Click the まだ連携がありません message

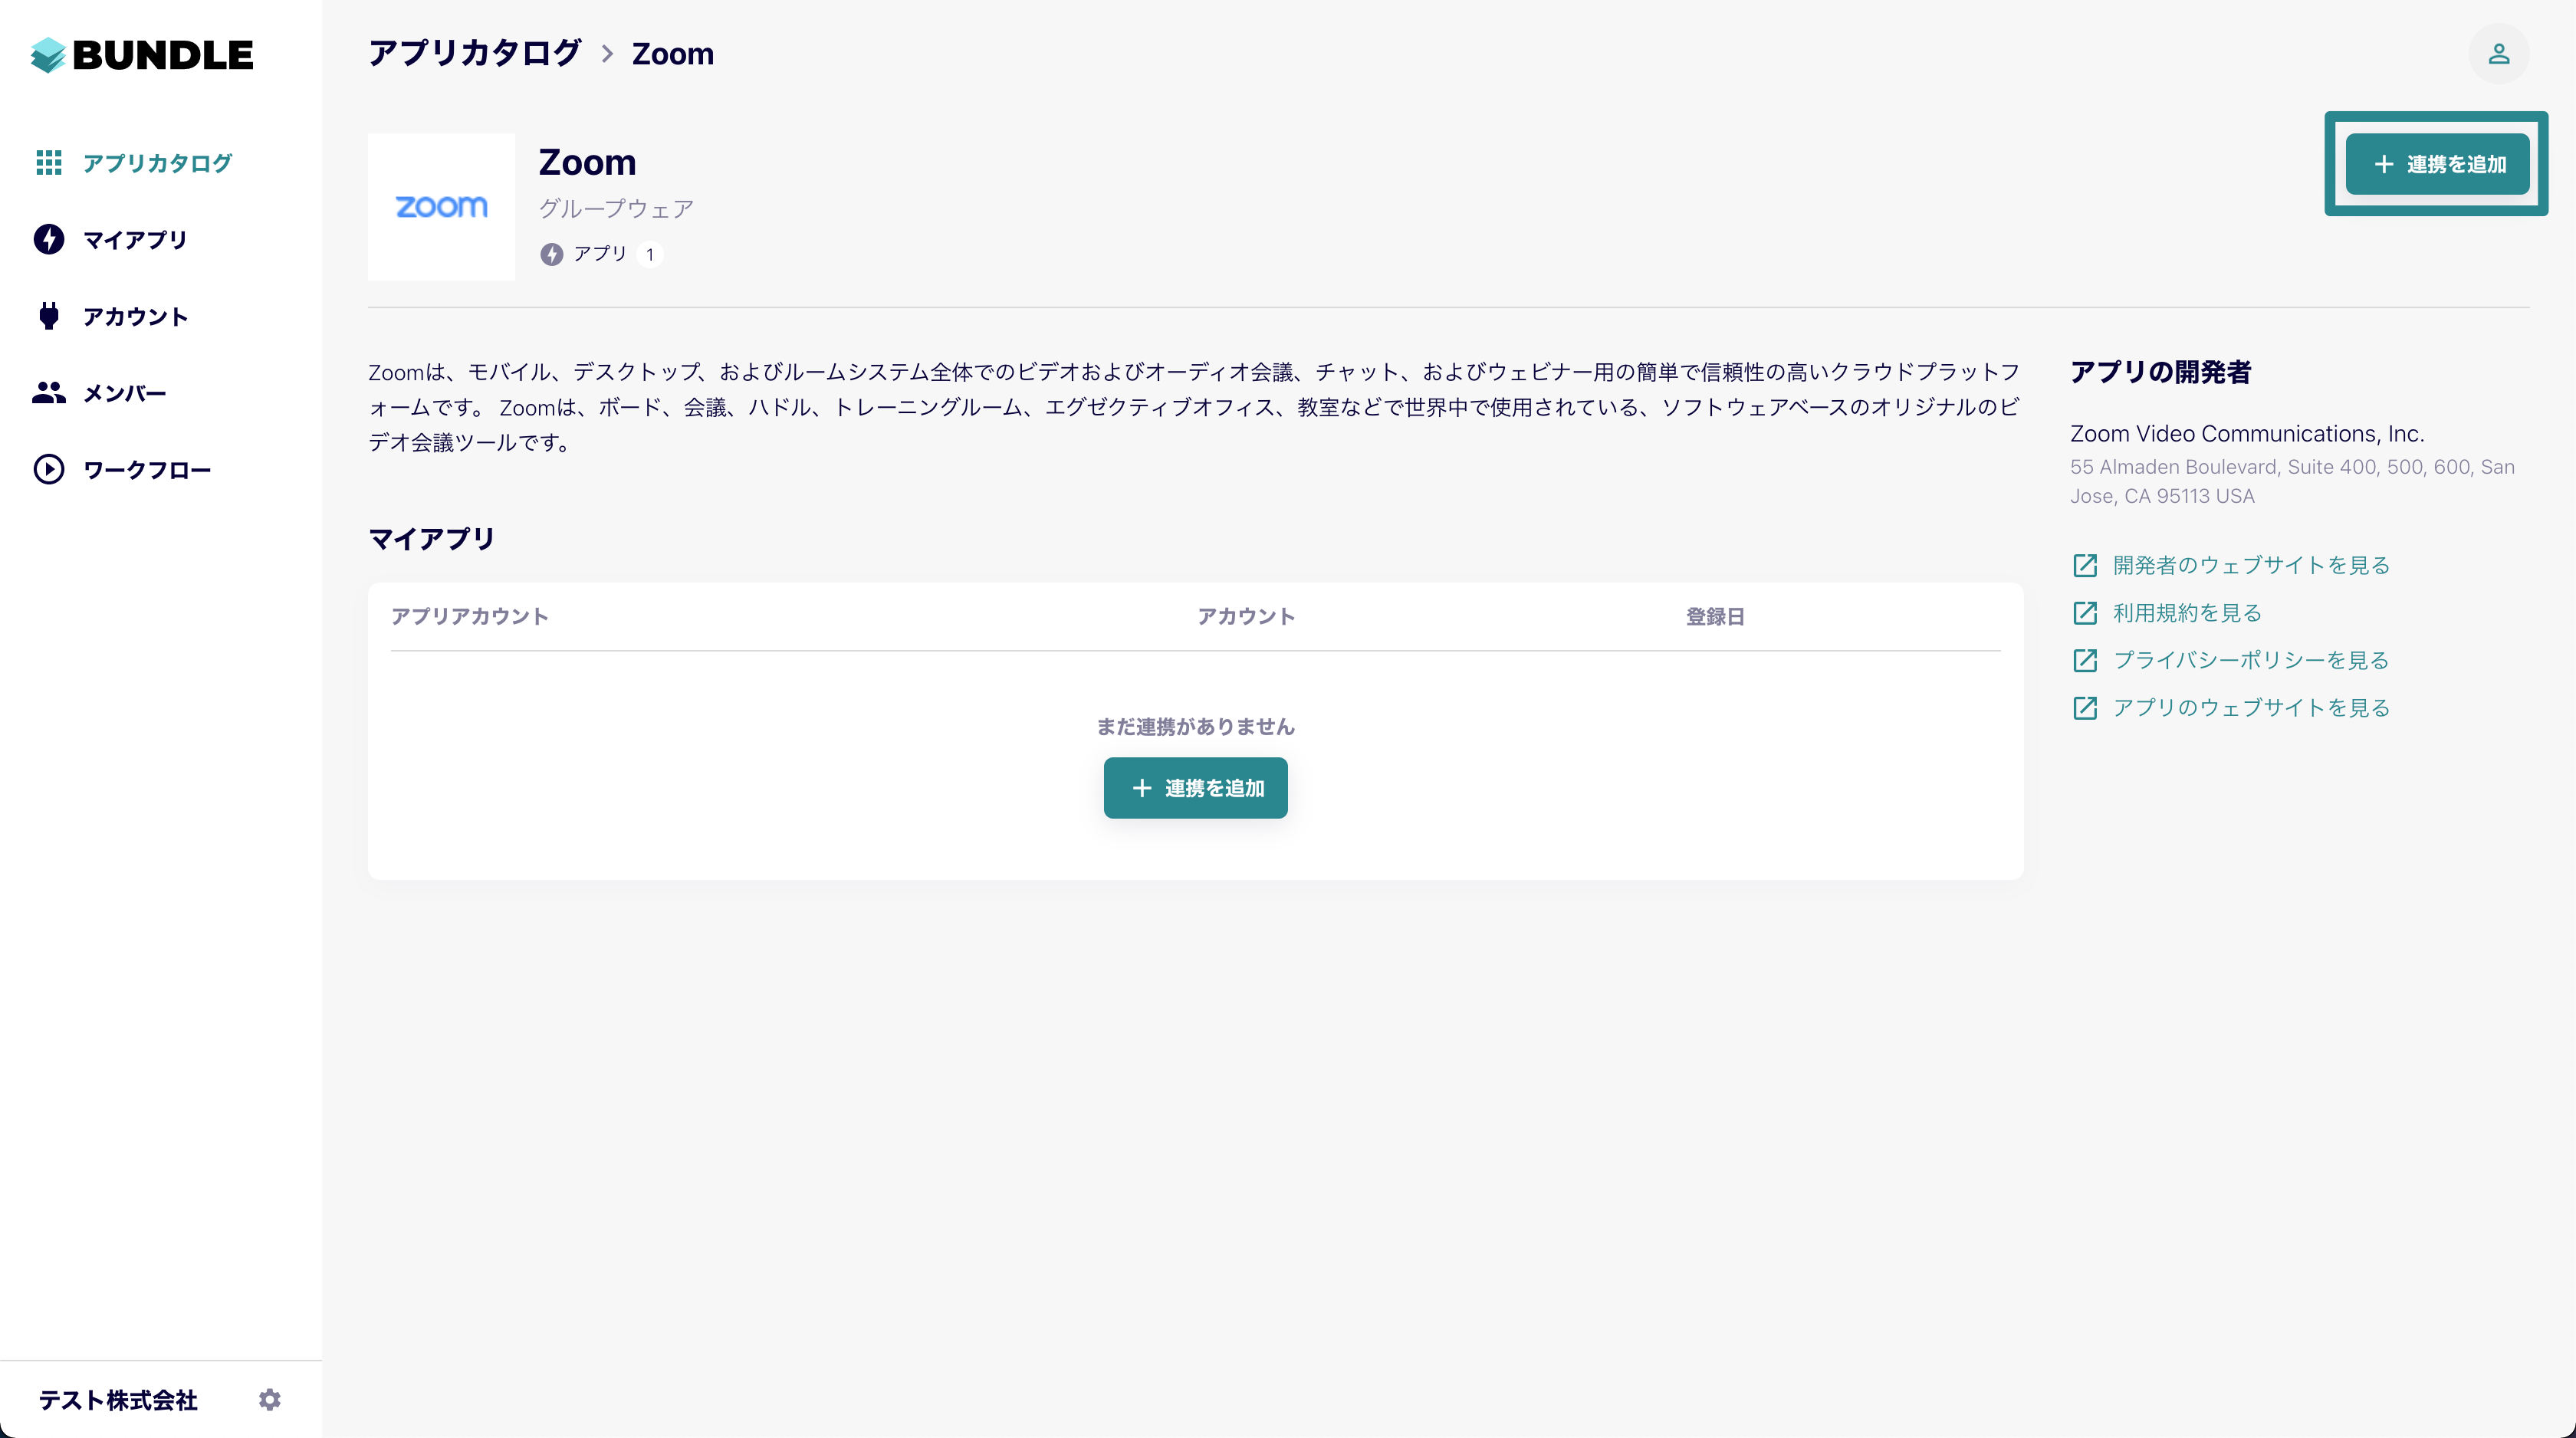1196,727
